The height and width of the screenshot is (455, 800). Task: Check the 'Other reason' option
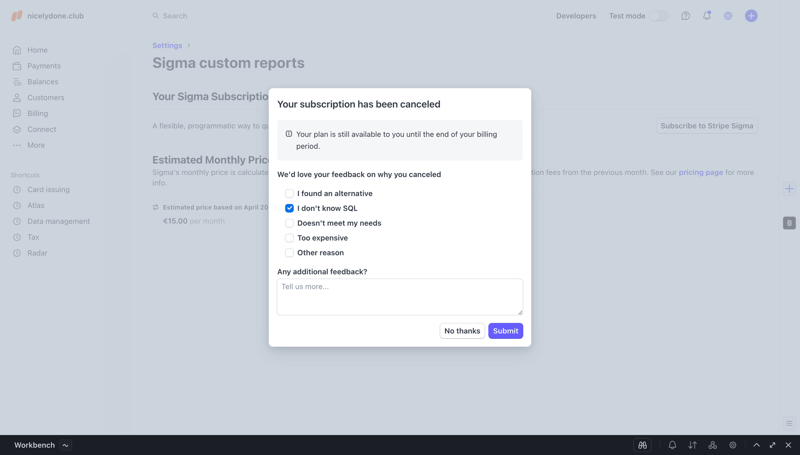point(289,252)
